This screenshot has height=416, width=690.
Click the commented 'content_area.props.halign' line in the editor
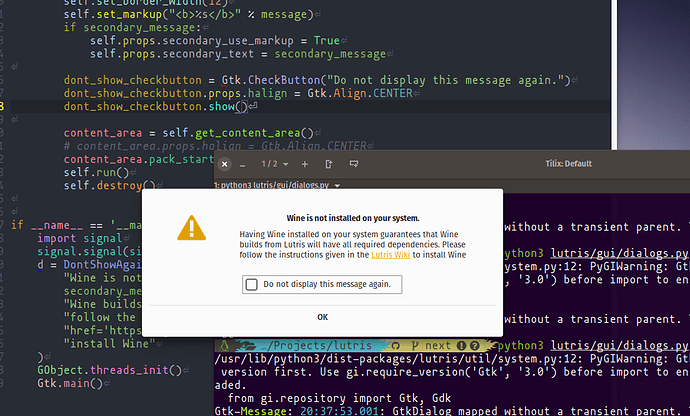pyautogui.click(x=216, y=146)
